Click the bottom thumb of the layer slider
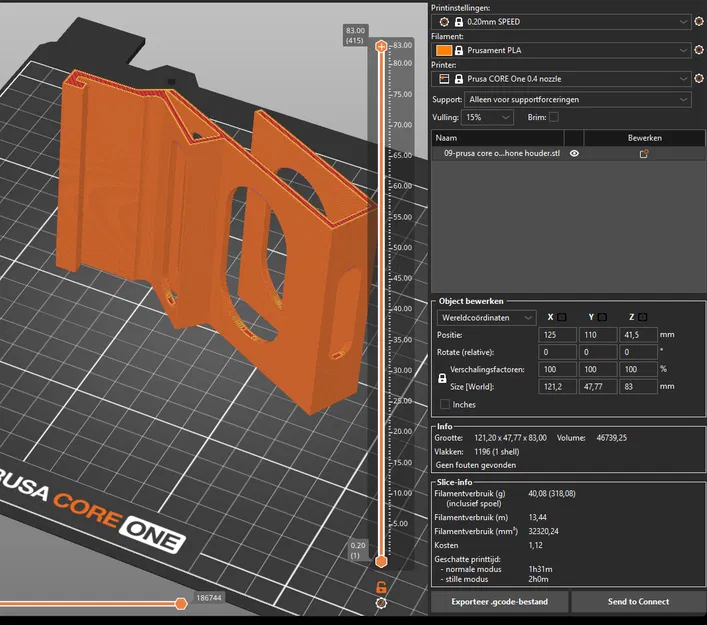This screenshot has height=625, width=707. [x=381, y=561]
